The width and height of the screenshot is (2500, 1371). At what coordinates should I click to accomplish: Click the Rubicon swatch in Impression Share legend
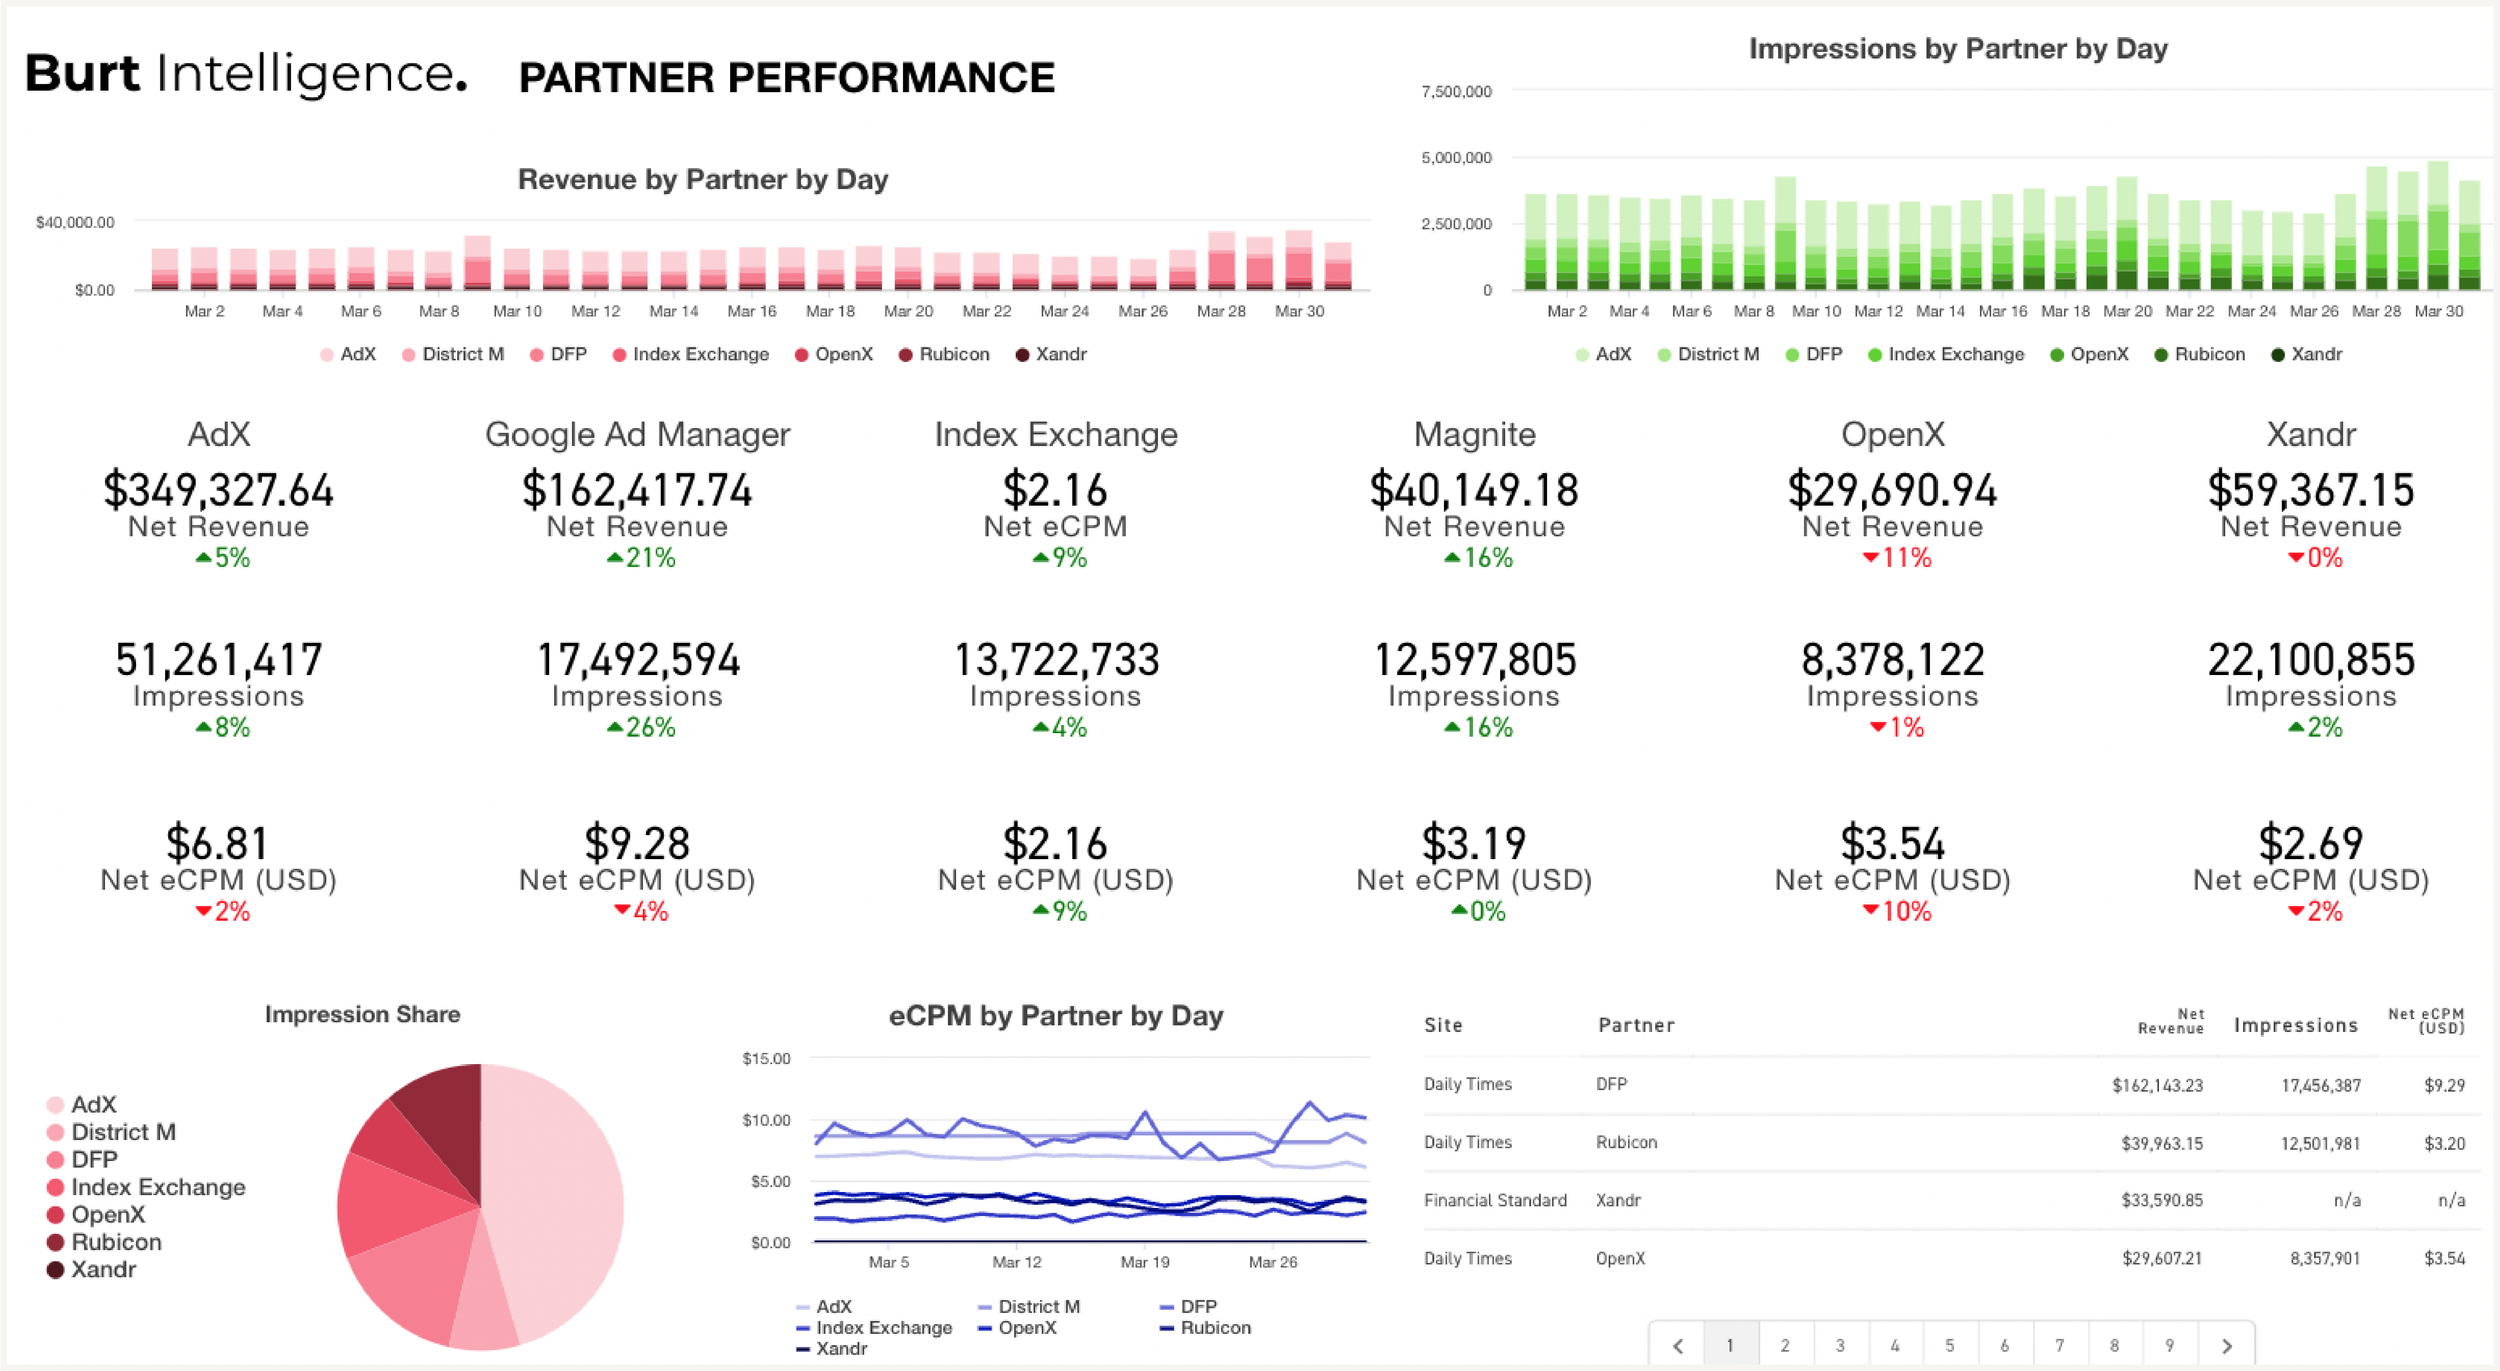click(x=57, y=1241)
